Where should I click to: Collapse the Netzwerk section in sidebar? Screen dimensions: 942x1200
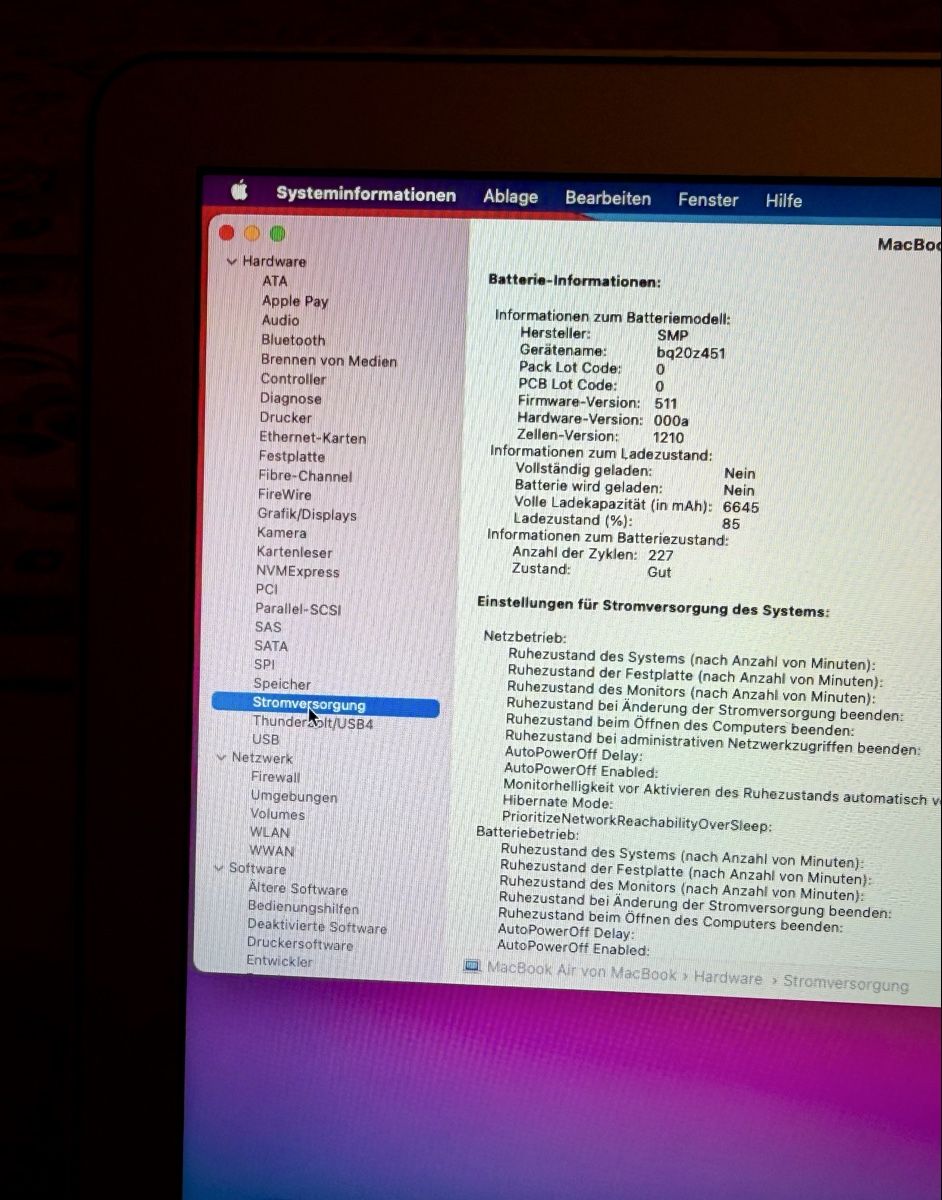(x=222, y=758)
